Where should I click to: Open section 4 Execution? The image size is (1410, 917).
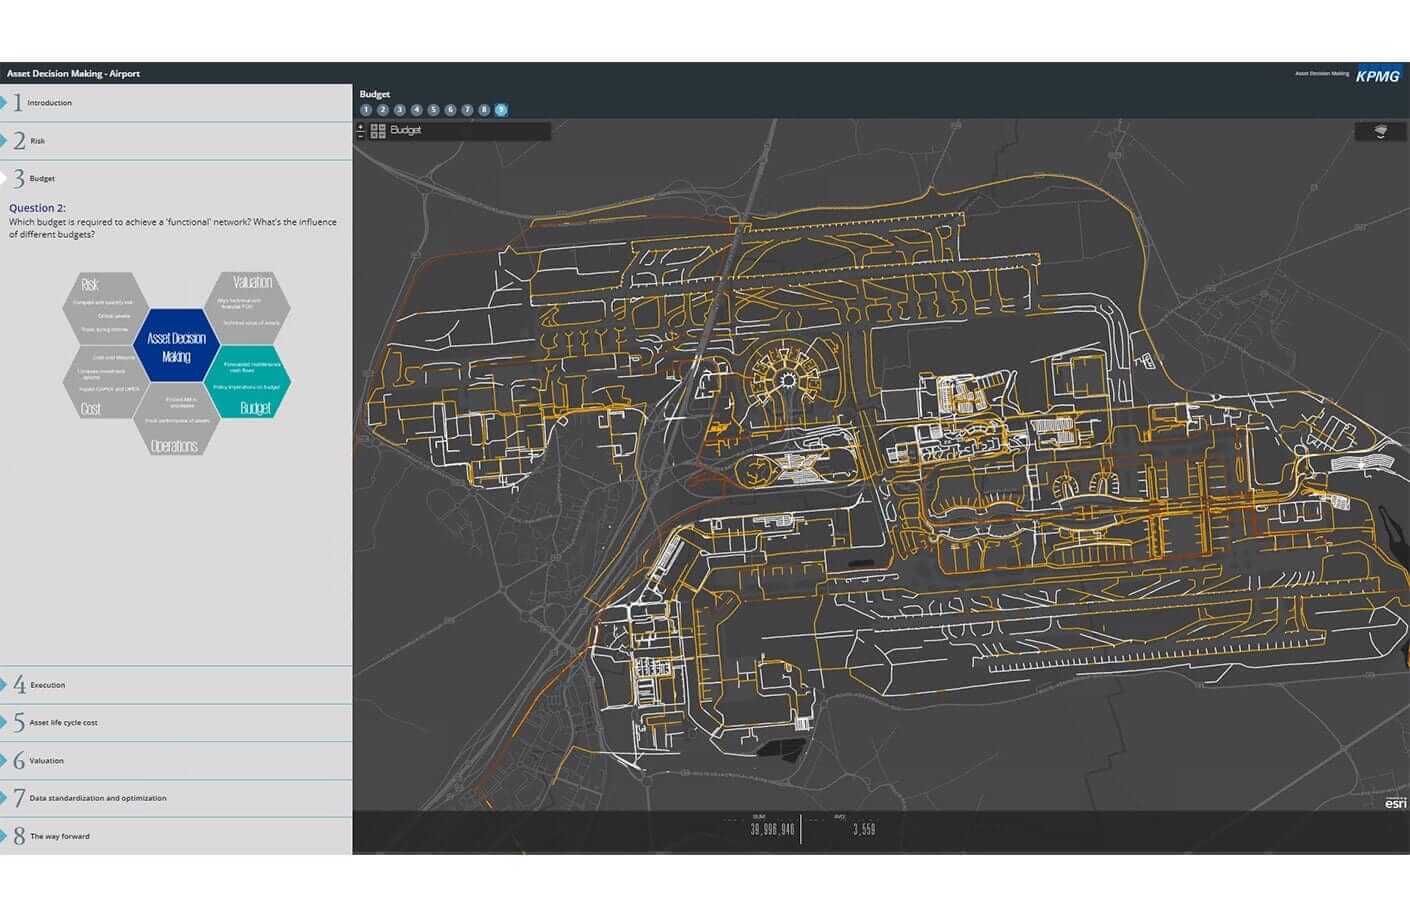tap(176, 685)
